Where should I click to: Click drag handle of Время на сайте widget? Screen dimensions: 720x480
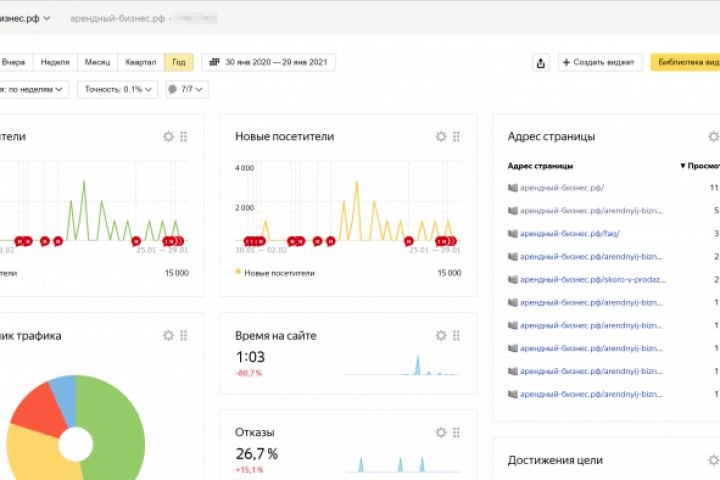(456, 335)
